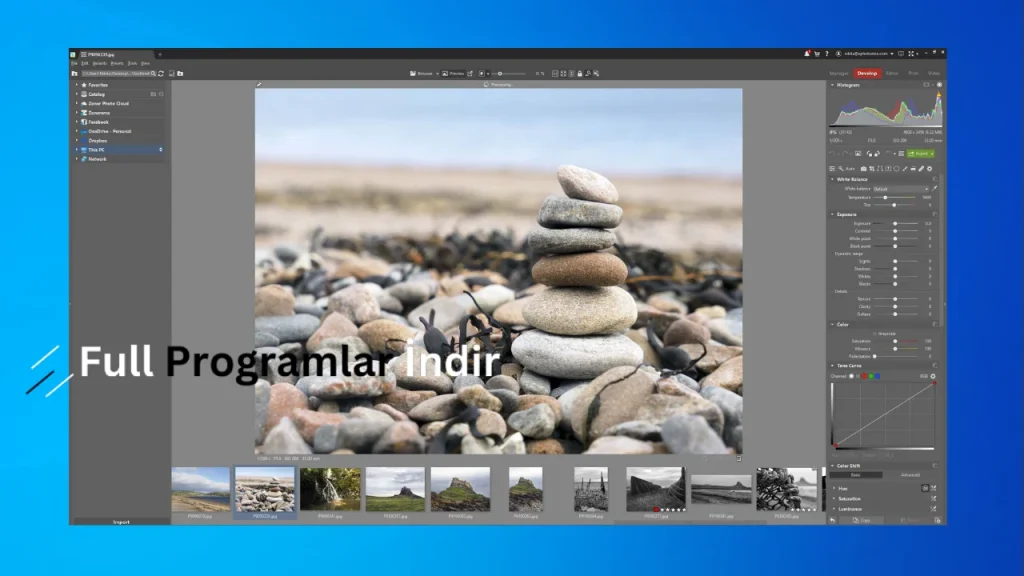Collapse the White Balance section
The image size is (1024, 576).
(x=832, y=179)
